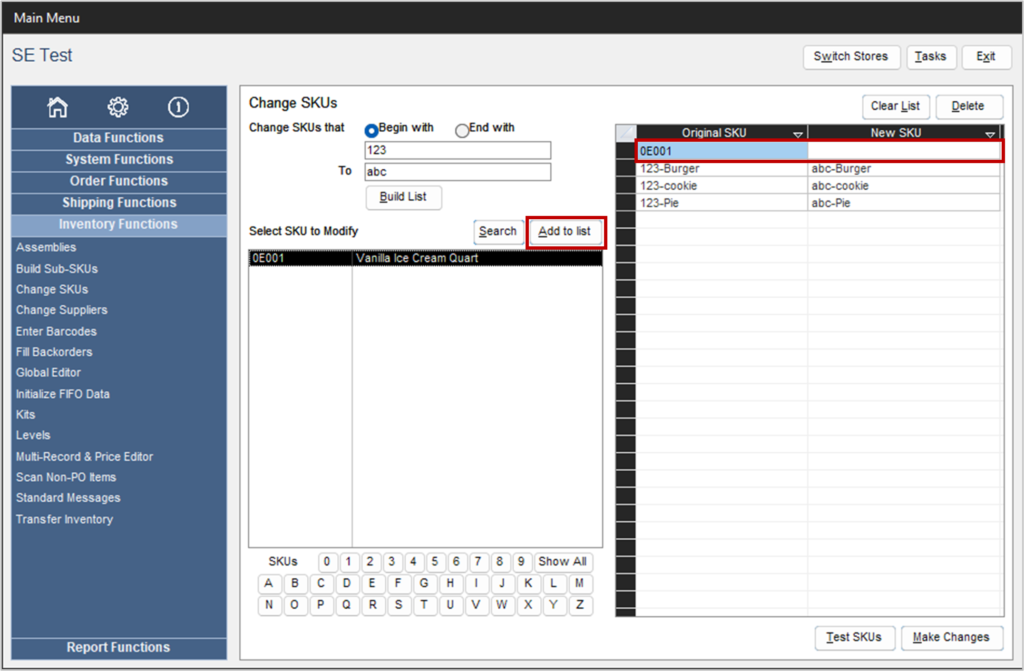Open the Report Functions section

(x=118, y=647)
